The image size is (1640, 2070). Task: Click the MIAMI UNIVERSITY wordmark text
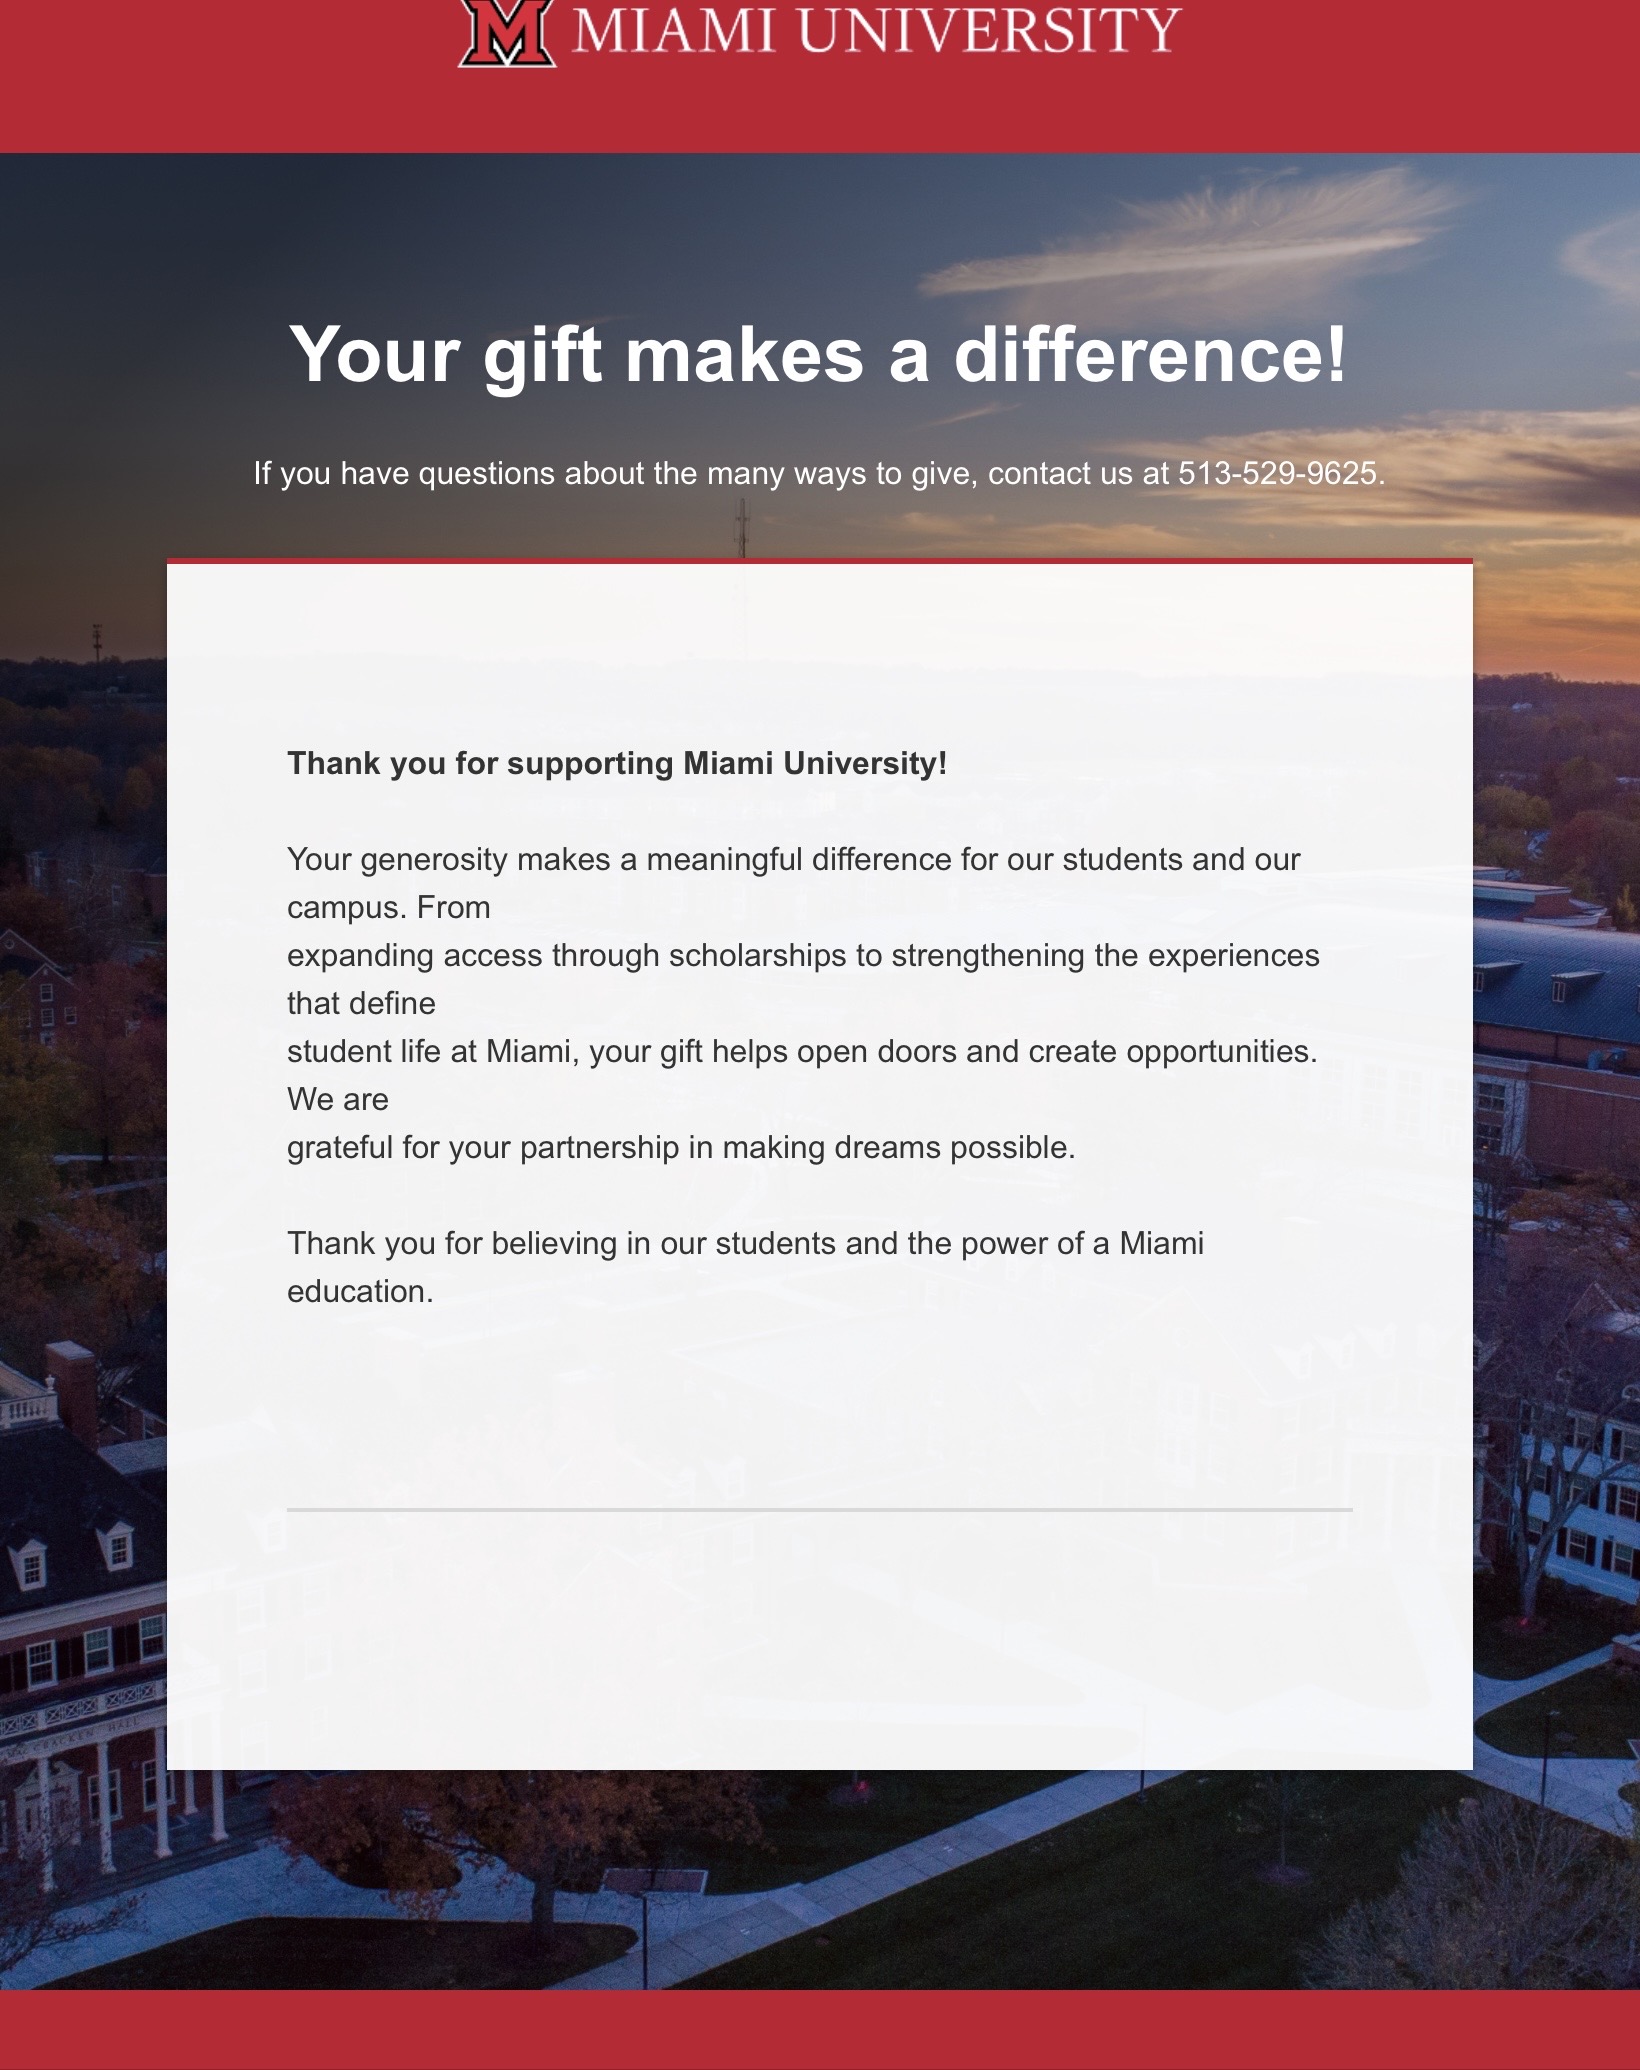coord(876,31)
